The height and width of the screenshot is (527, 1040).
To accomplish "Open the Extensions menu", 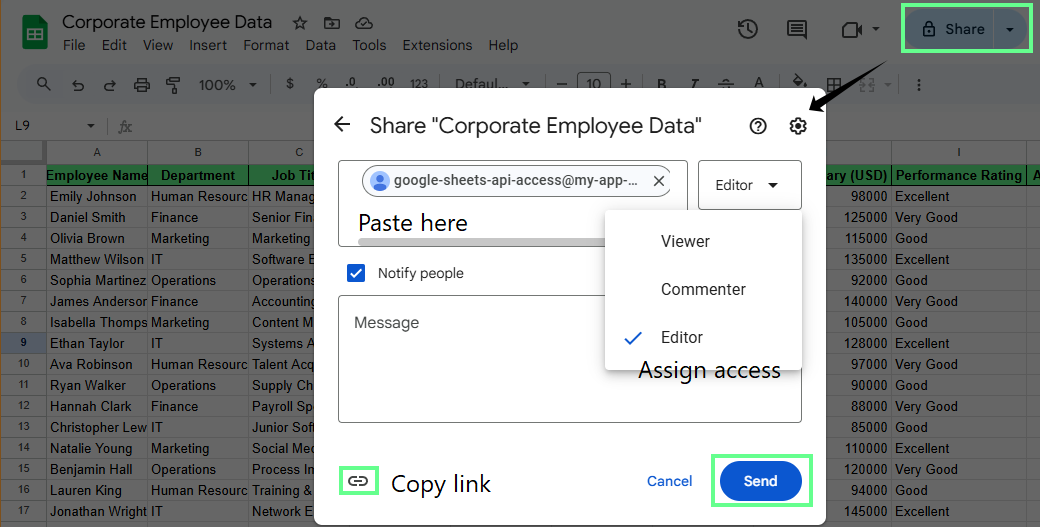I will tap(437, 45).
